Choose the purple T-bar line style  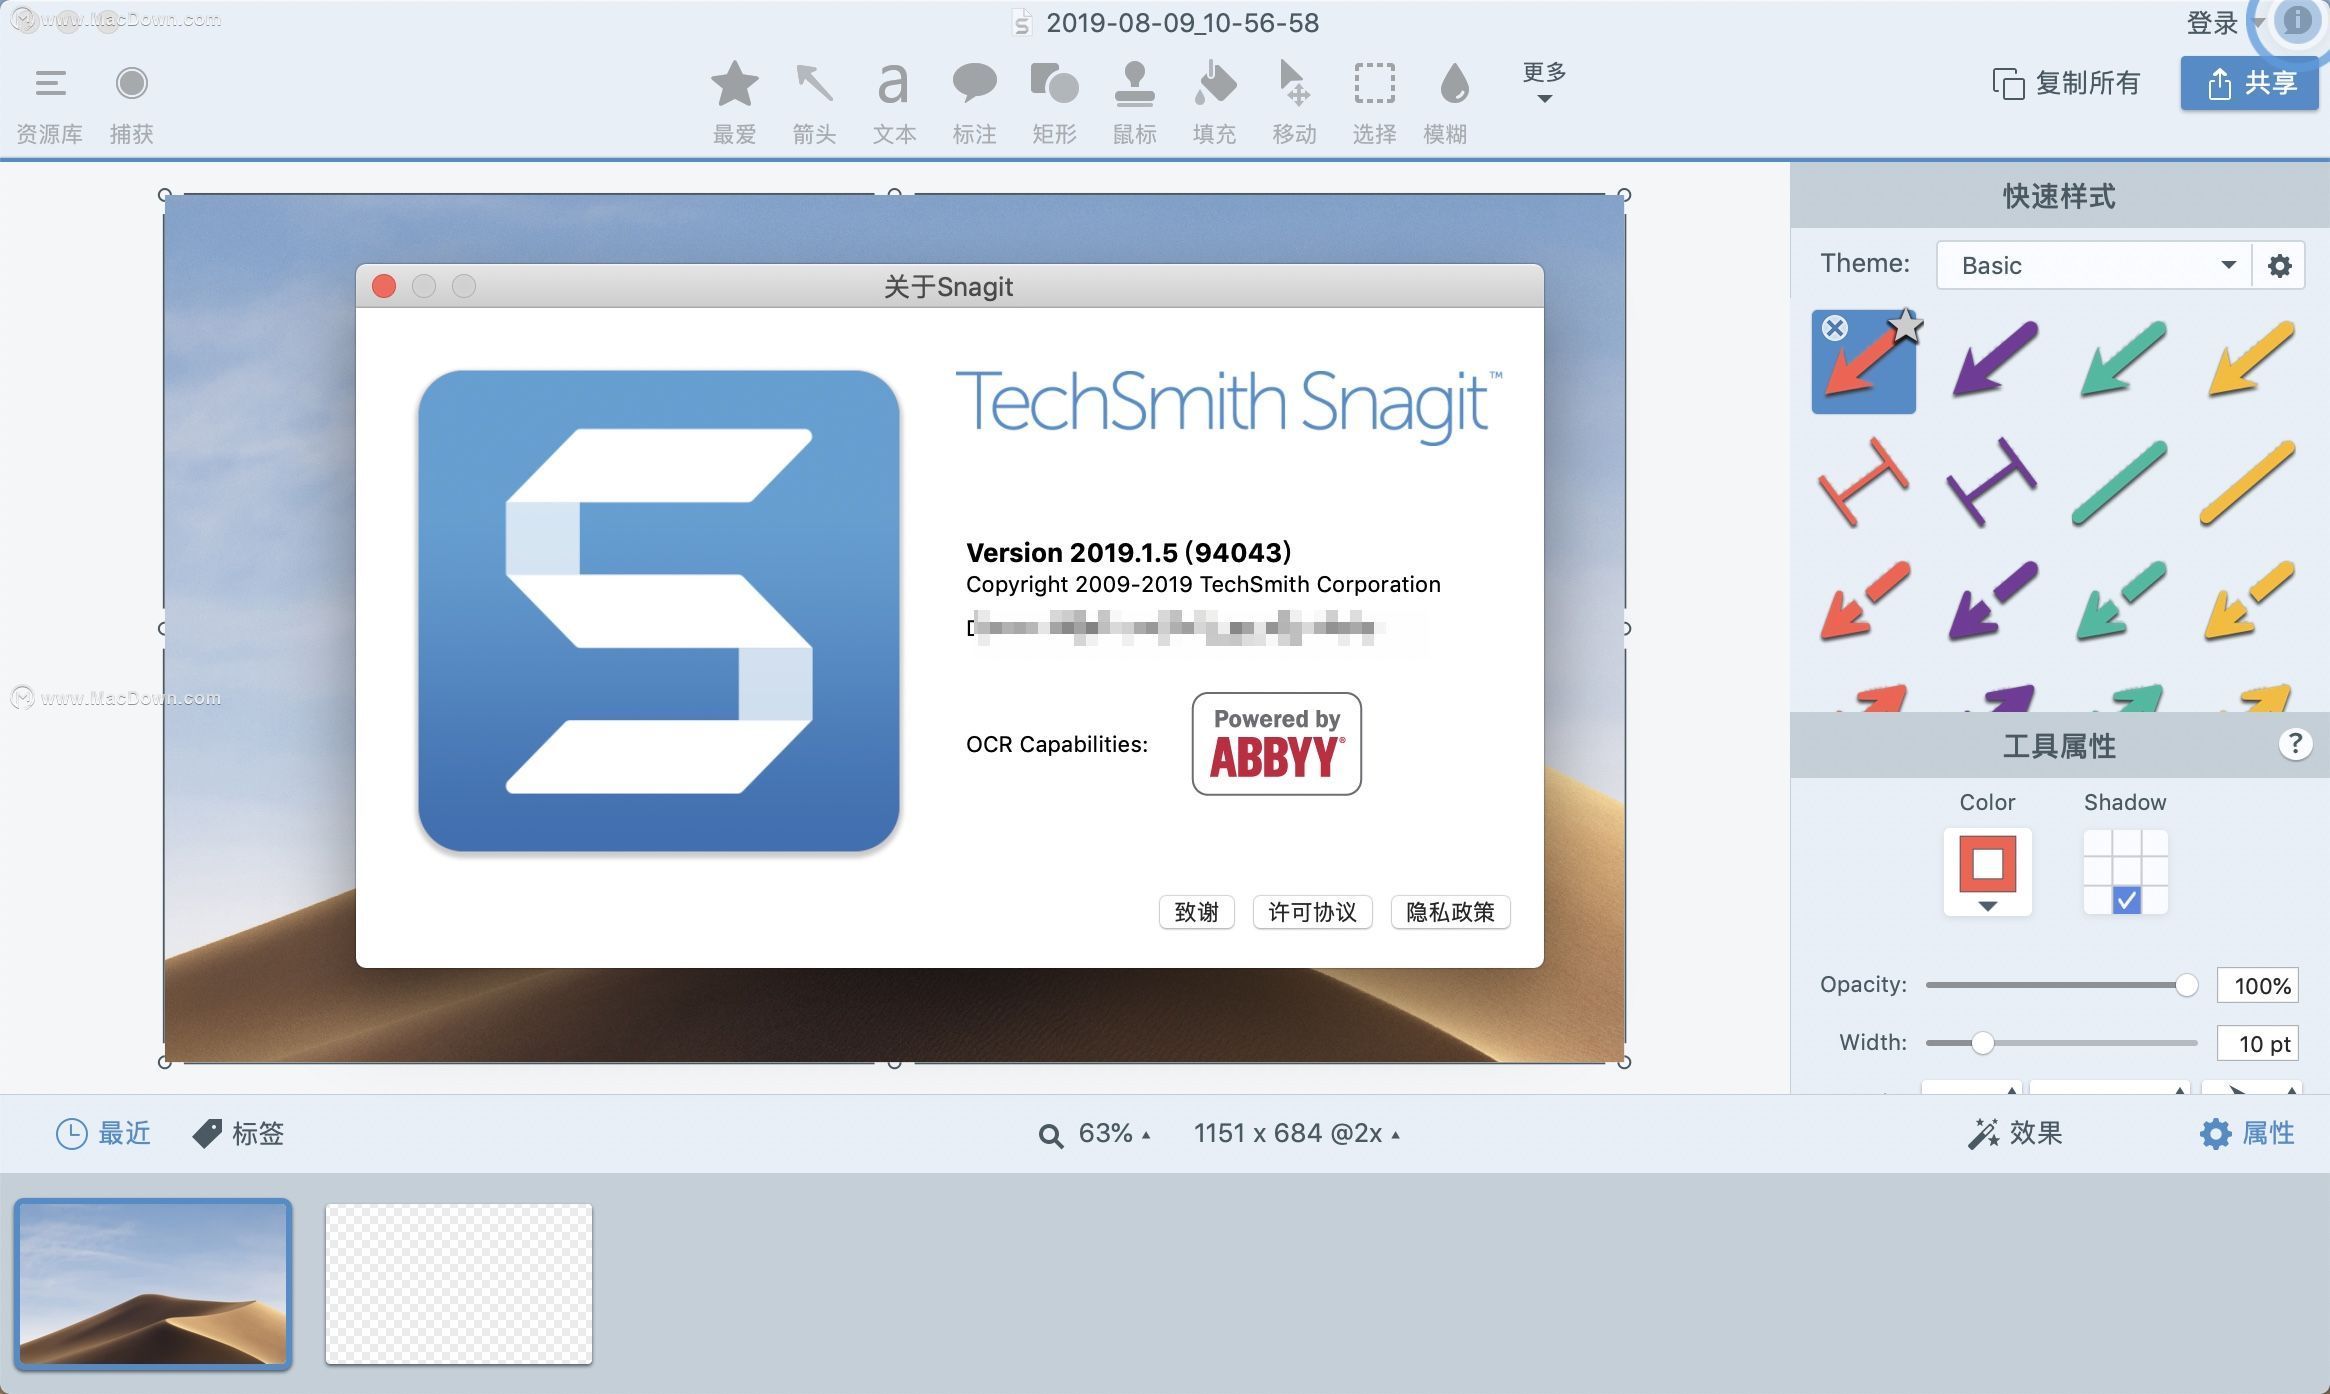[x=1993, y=482]
